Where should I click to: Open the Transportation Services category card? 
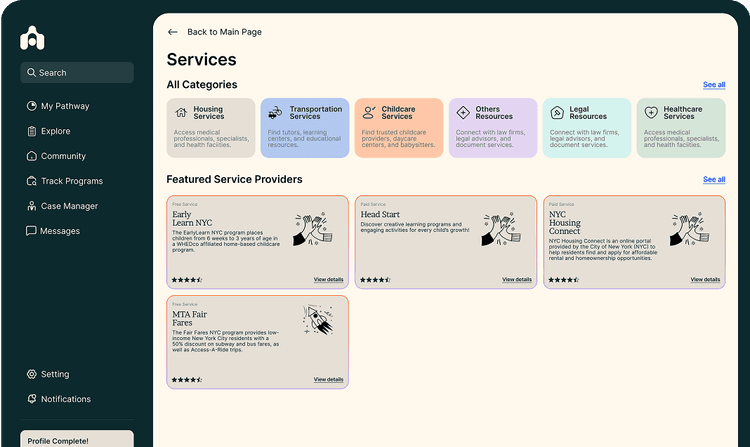pos(305,128)
